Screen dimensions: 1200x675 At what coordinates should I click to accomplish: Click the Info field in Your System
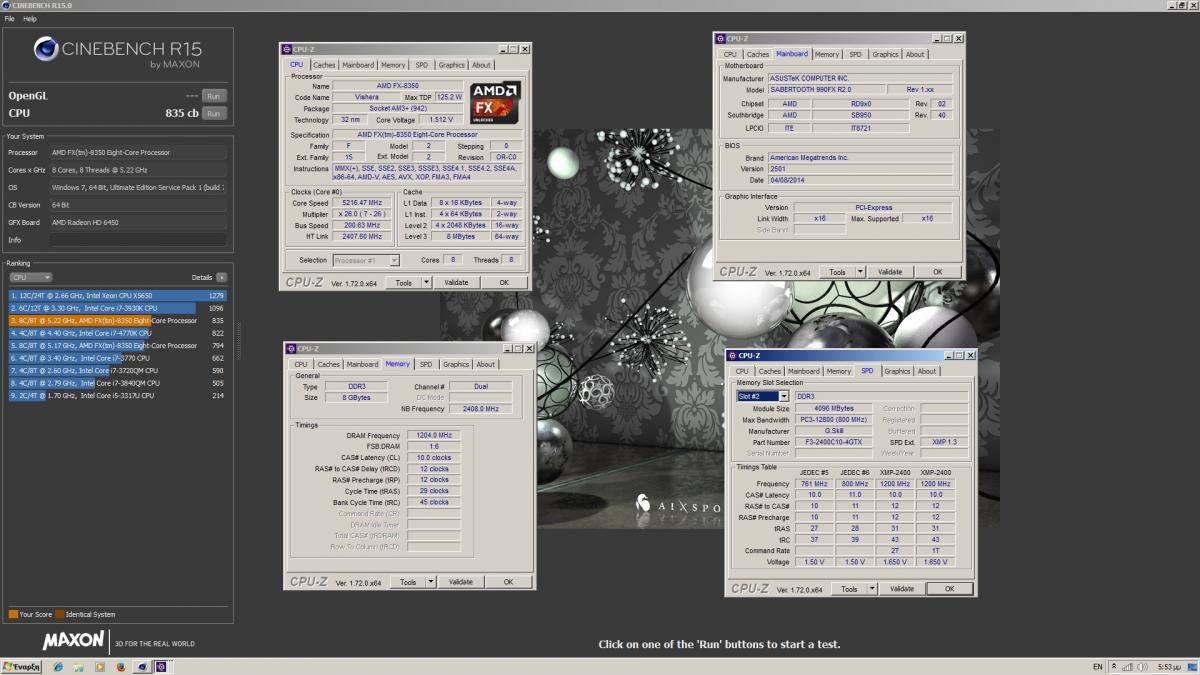[137, 240]
